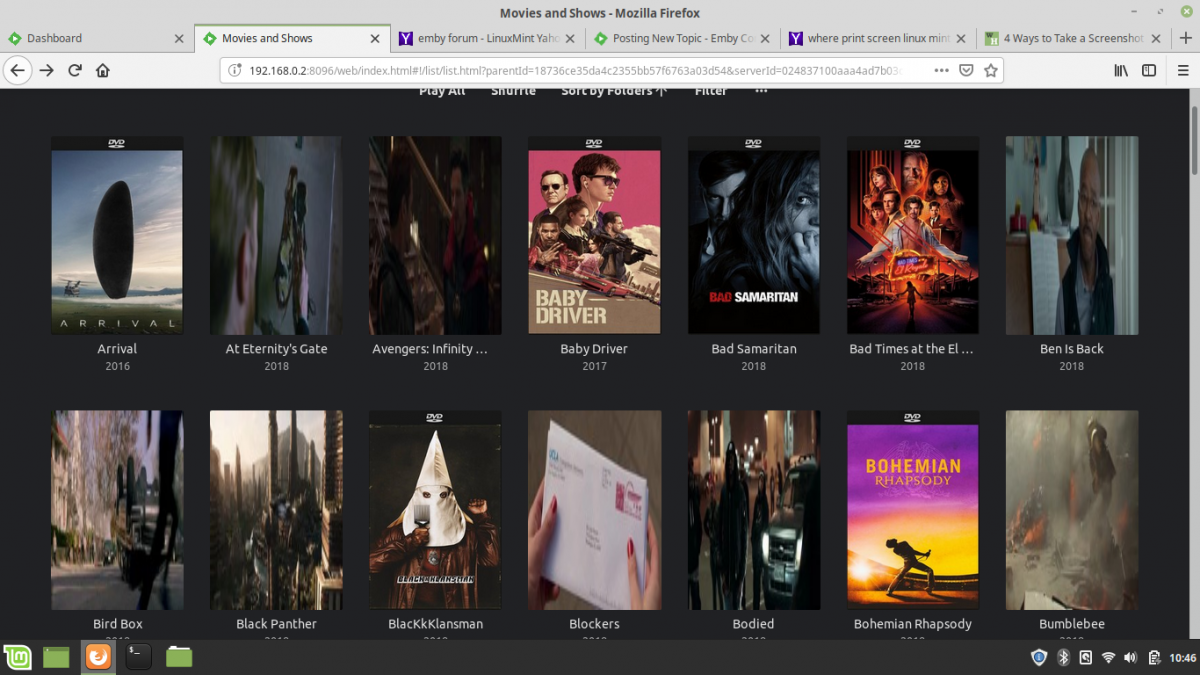Click the year 2017 under Baby Driver
The width and height of the screenshot is (1200, 675).
coord(594,366)
